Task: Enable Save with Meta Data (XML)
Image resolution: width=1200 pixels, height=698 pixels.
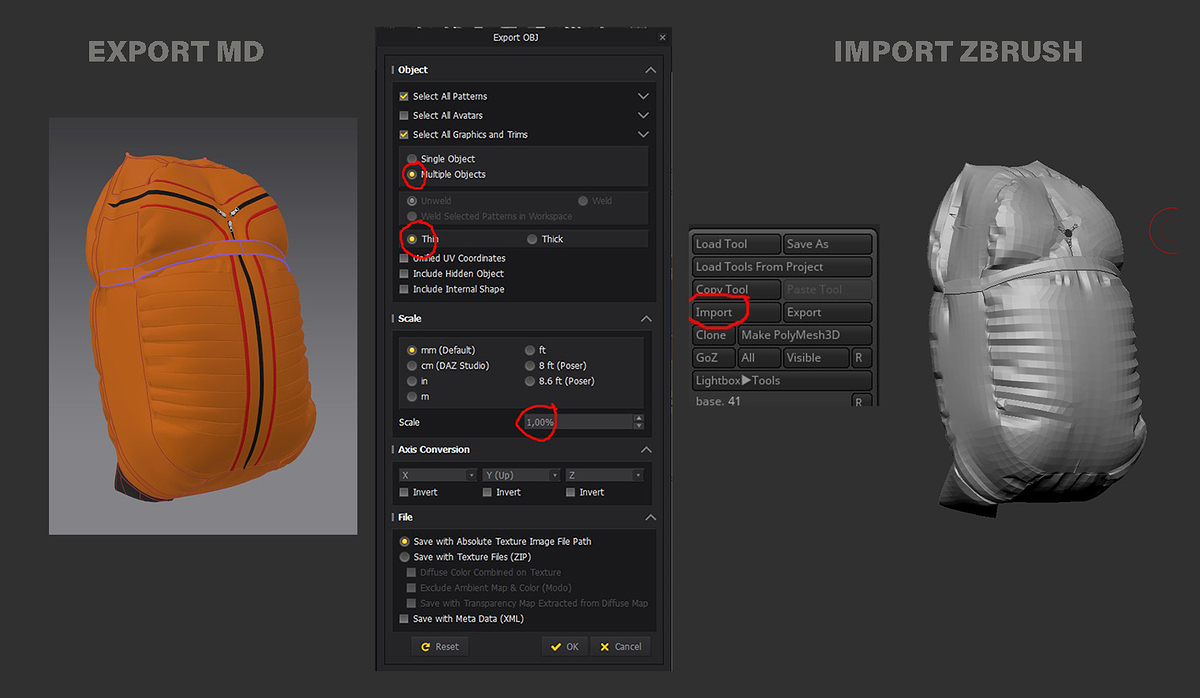Action: 404,619
